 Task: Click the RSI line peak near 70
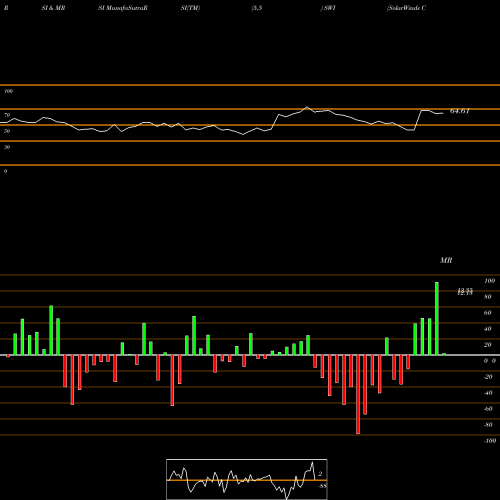click(307, 107)
